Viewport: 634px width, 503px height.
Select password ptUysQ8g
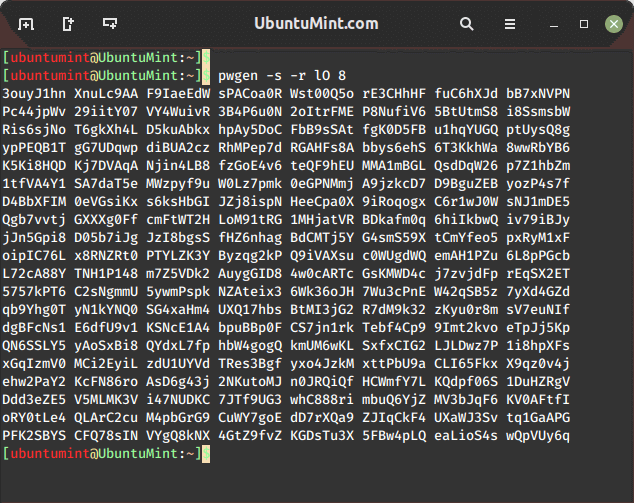(x=538, y=130)
